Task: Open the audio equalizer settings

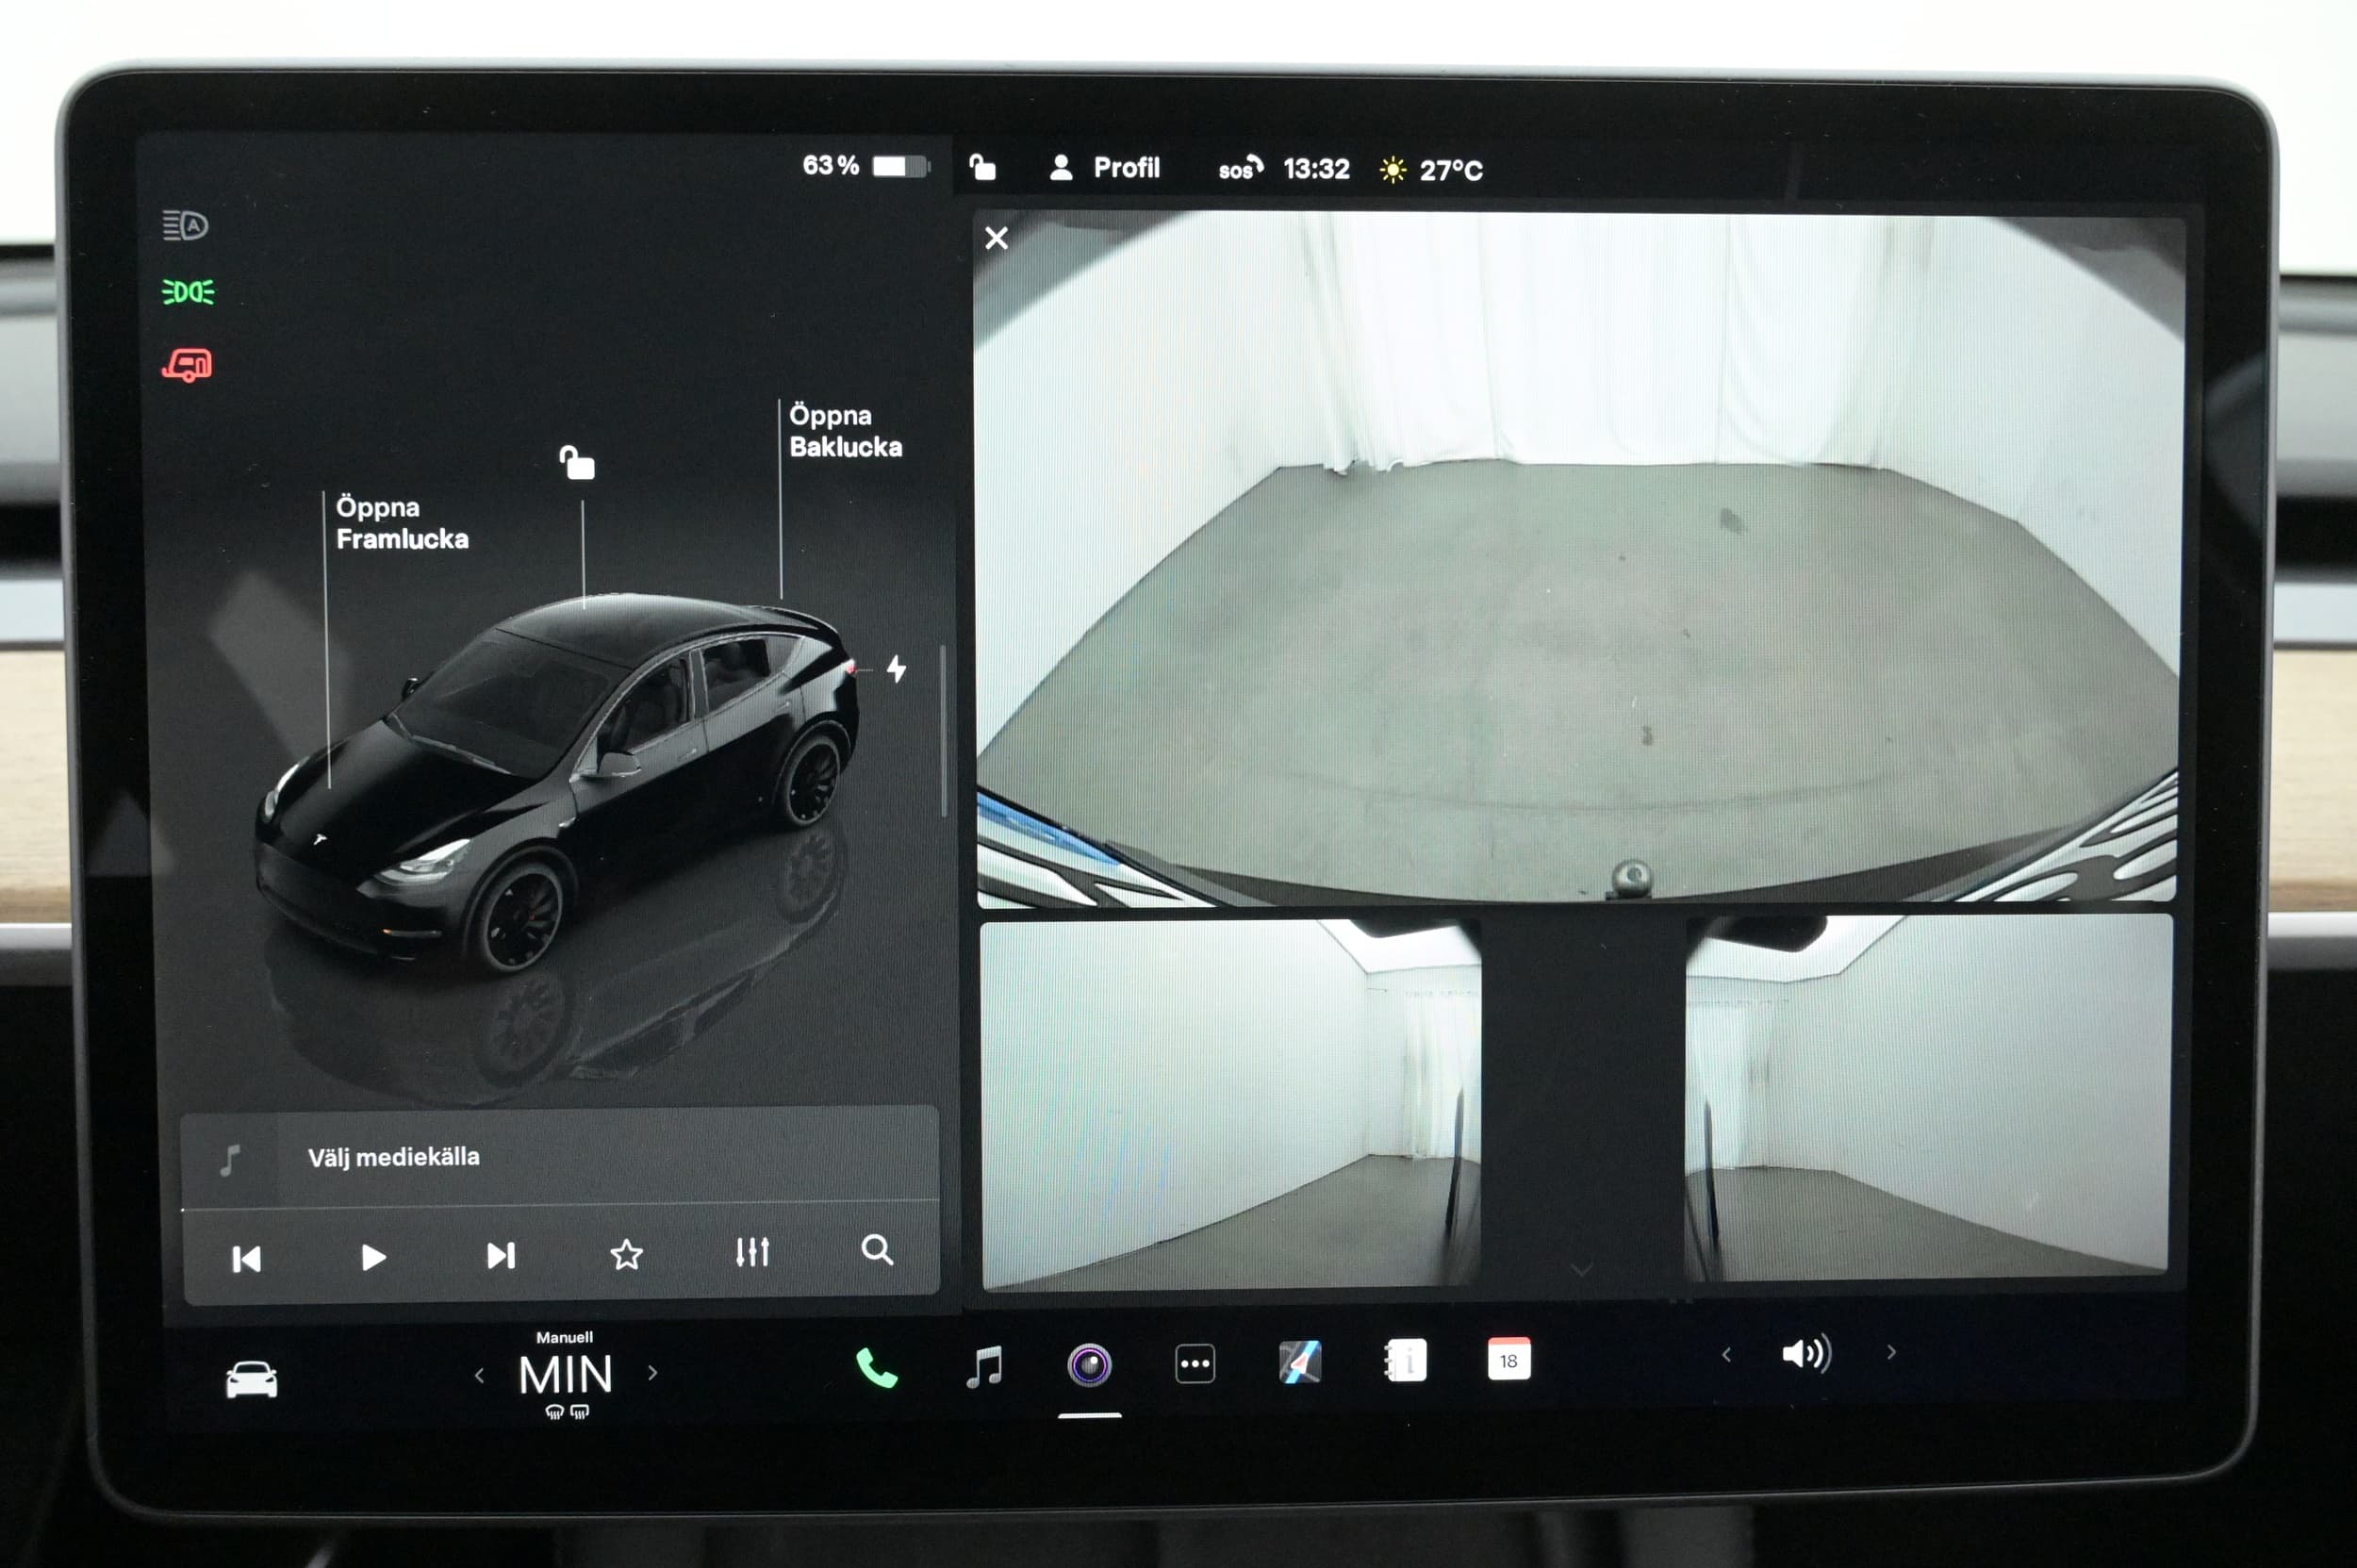Action: 752,1252
